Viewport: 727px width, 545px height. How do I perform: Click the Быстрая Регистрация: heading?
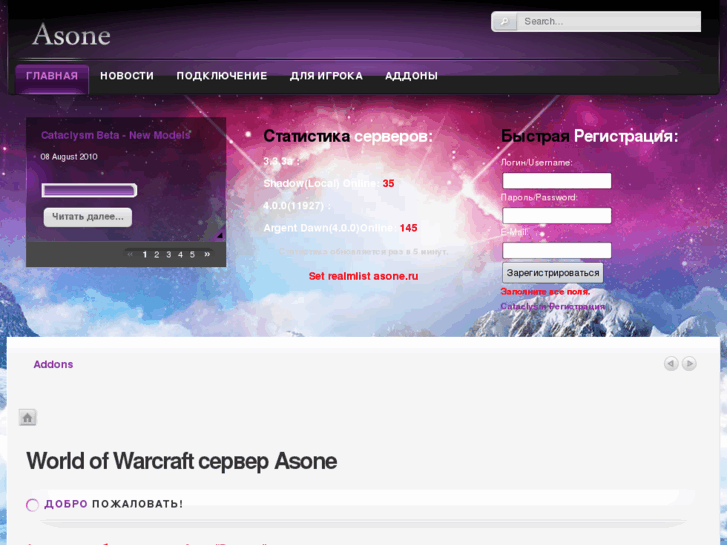pyautogui.click(x=589, y=136)
